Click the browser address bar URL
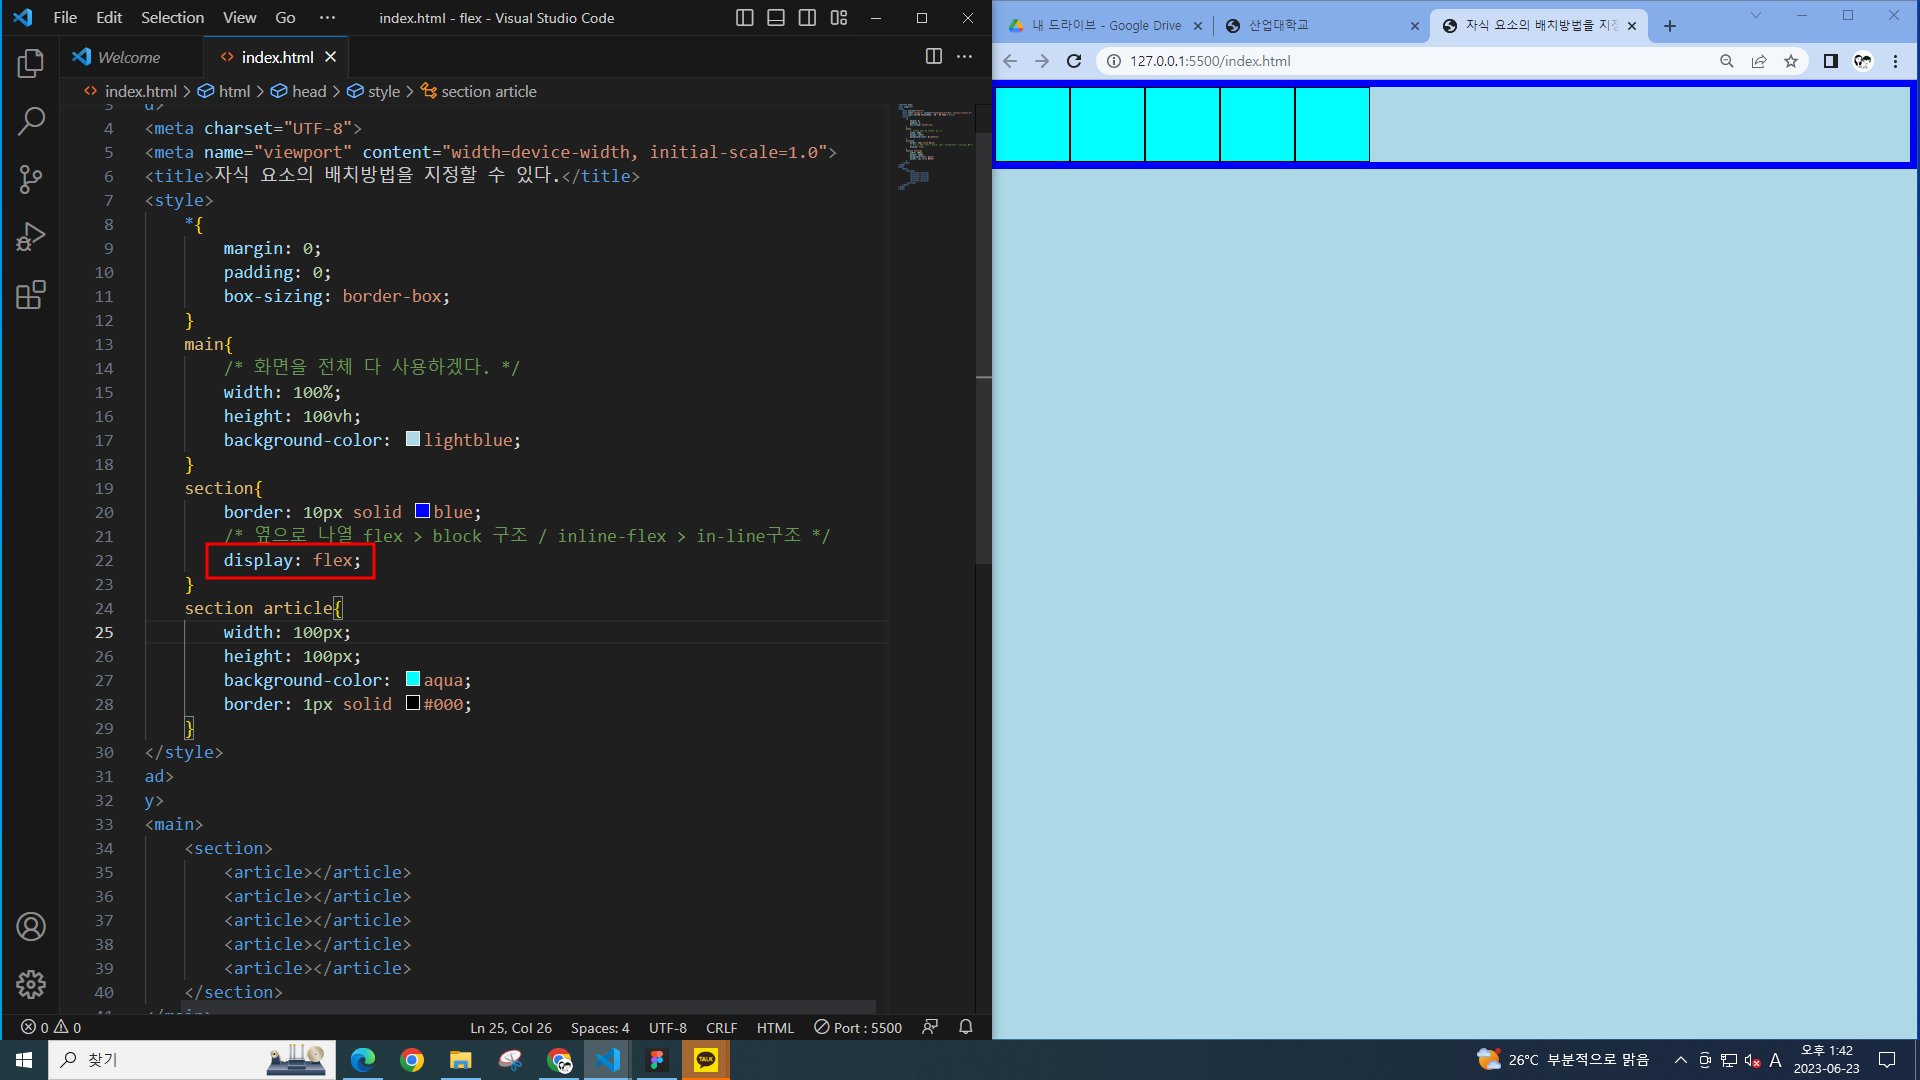This screenshot has width=1920, height=1080. (1210, 61)
